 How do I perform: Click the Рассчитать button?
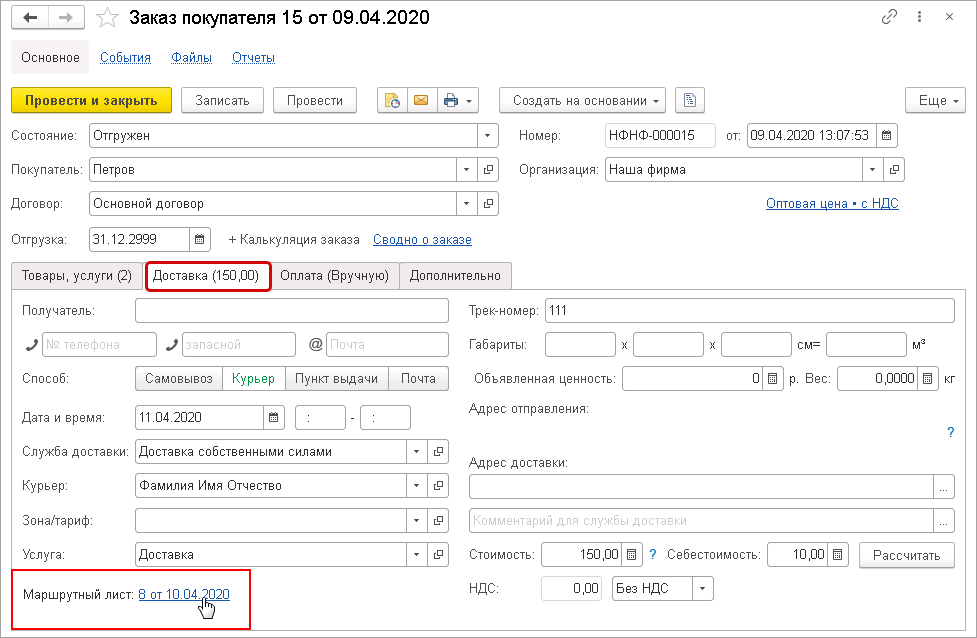[x=907, y=554]
